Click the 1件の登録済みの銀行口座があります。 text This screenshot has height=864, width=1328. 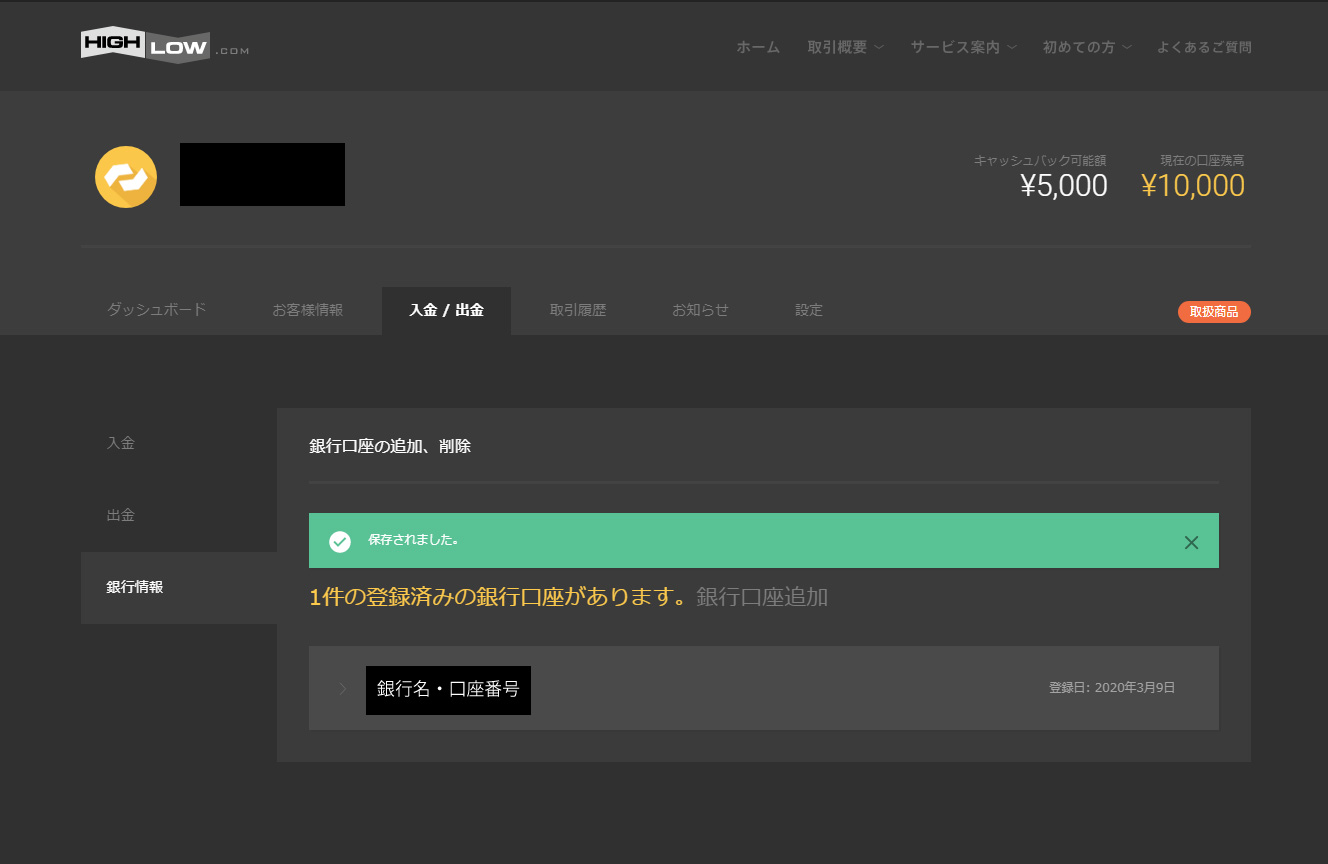coord(500,598)
